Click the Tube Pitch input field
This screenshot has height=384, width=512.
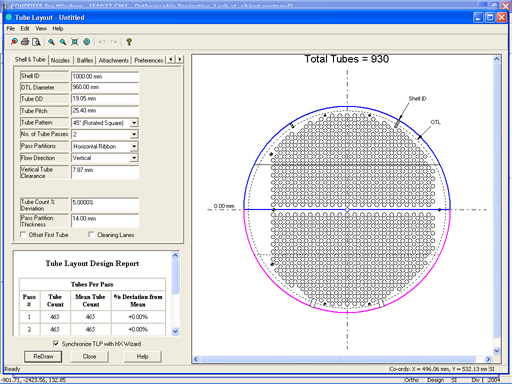point(105,110)
